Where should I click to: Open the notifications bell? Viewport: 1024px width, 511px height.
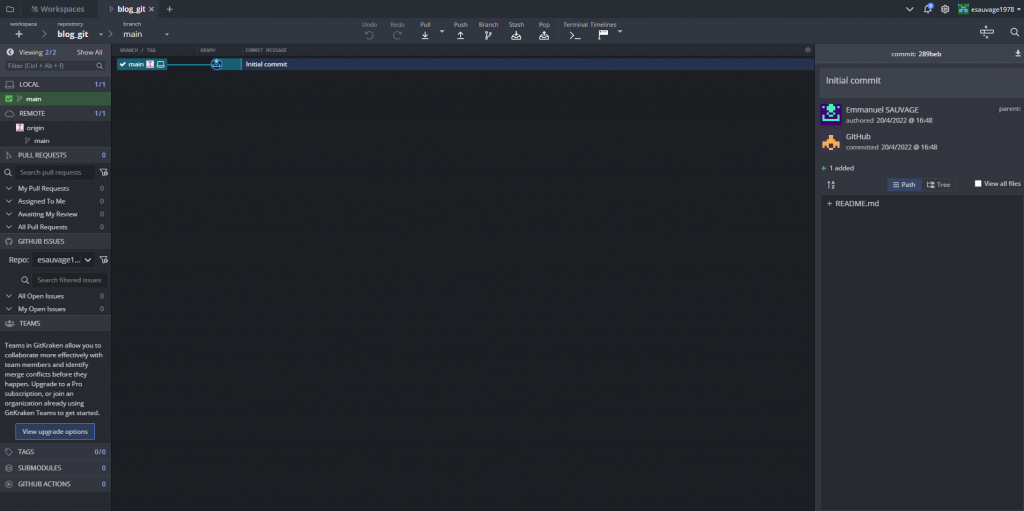tap(928, 9)
